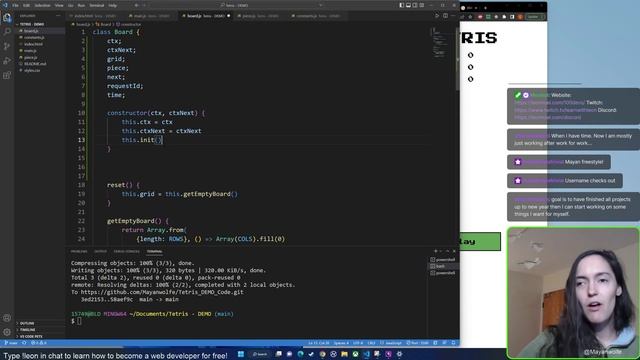
Task: Click the constructor breadcrumb
Action: point(129,24)
